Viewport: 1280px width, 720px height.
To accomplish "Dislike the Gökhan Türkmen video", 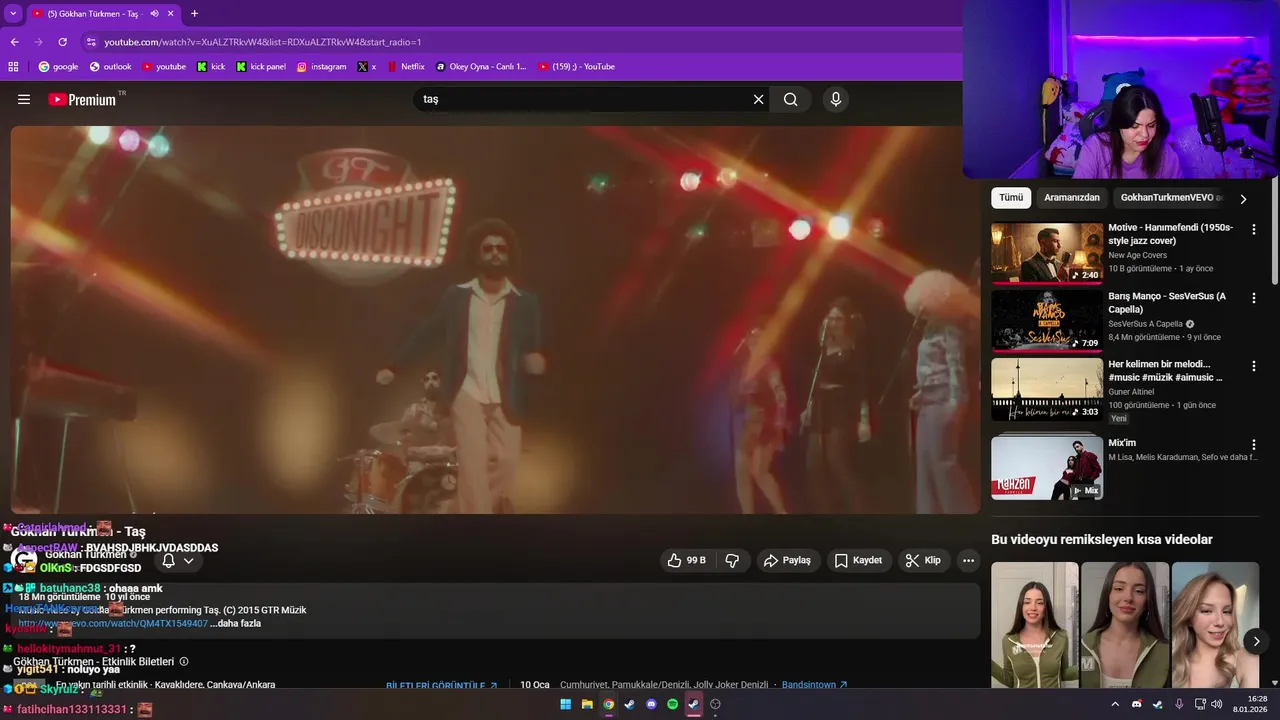I will coord(732,560).
